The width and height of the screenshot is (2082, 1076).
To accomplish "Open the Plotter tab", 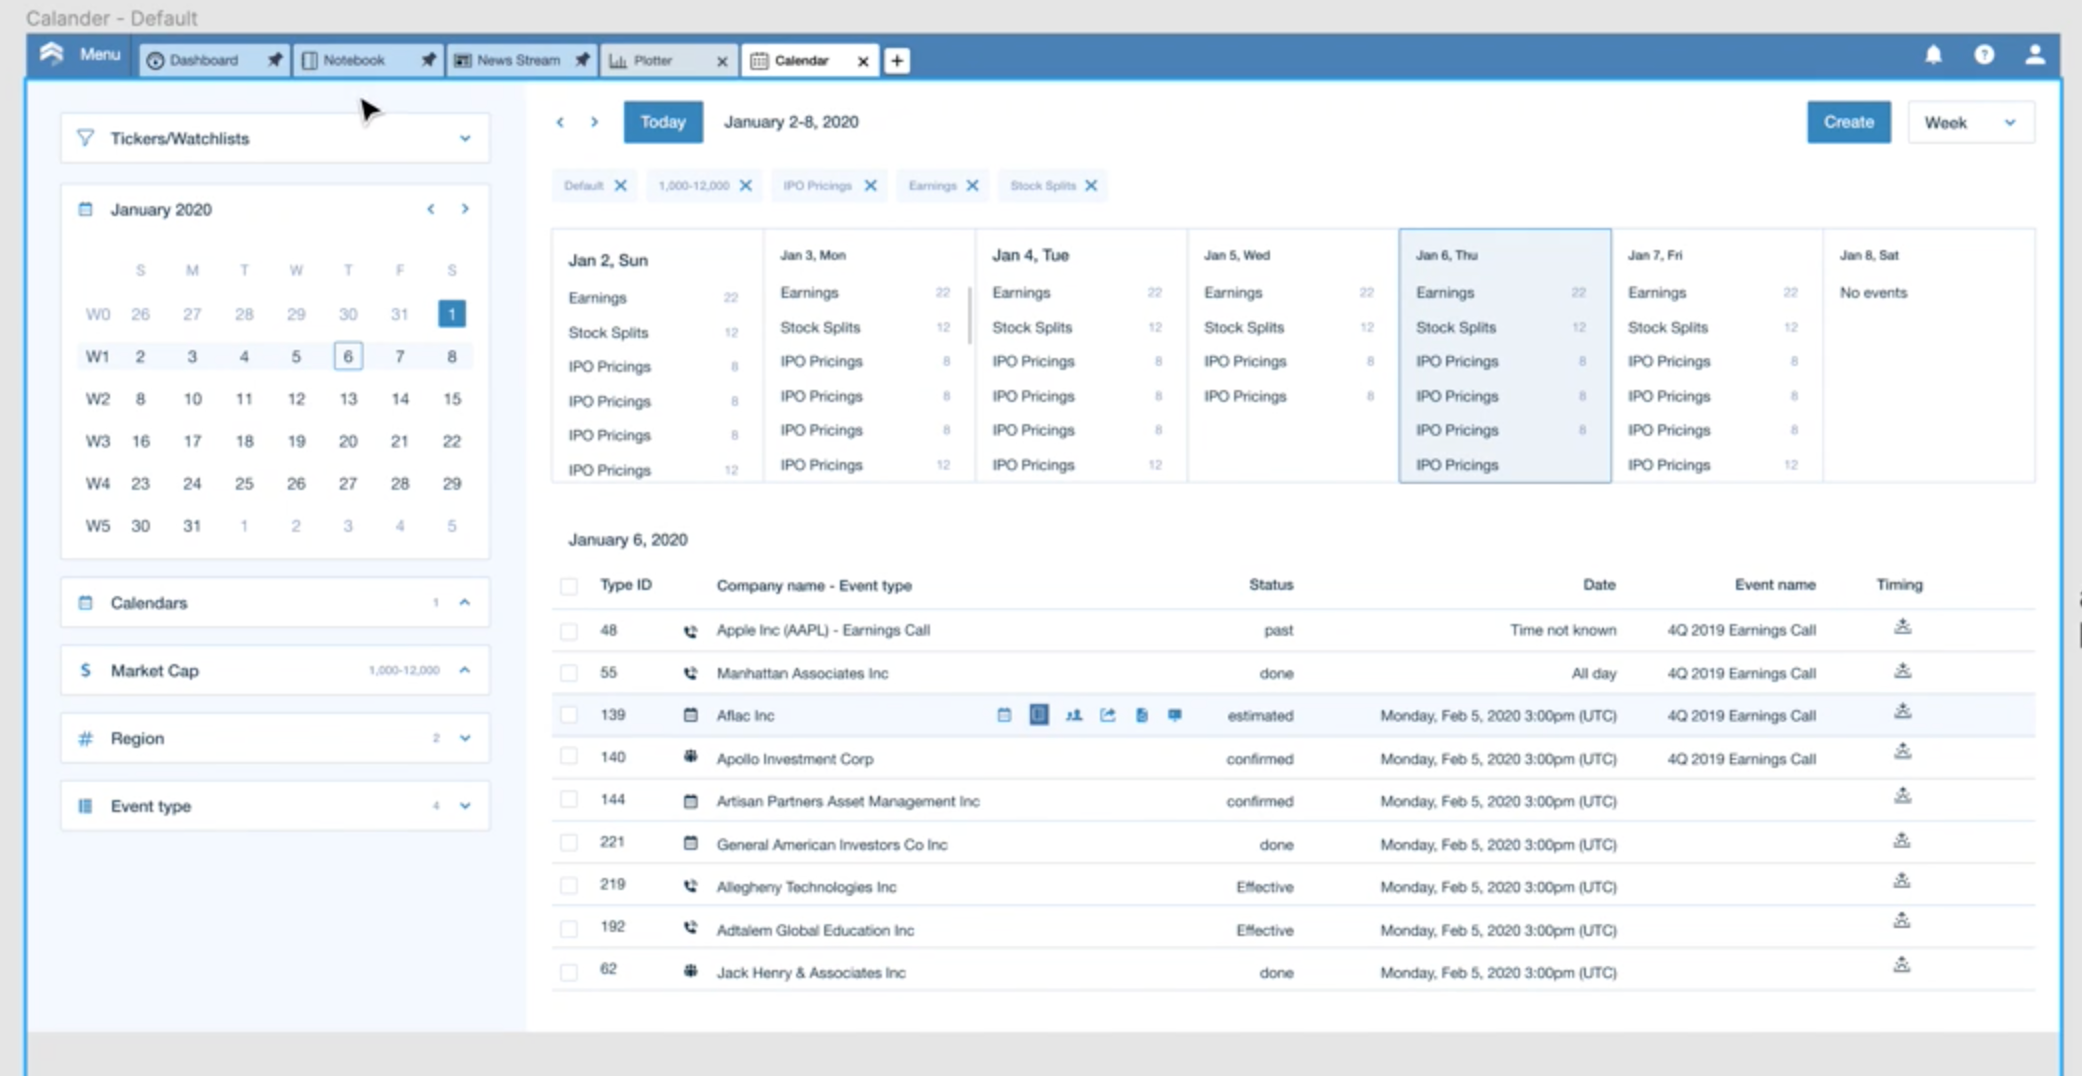I will (x=653, y=60).
